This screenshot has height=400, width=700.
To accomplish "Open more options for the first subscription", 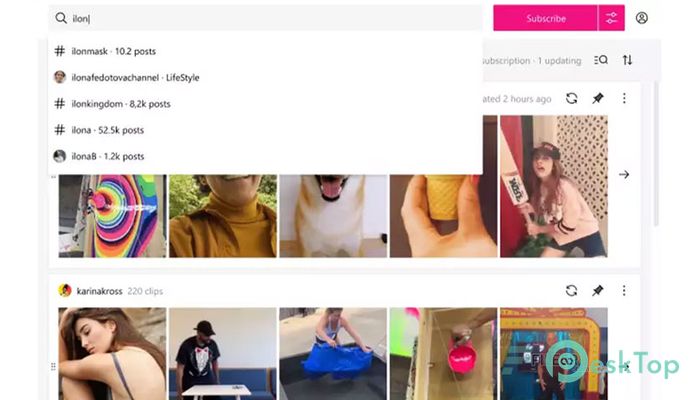I will pyautogui.click(x=624, y=98).
